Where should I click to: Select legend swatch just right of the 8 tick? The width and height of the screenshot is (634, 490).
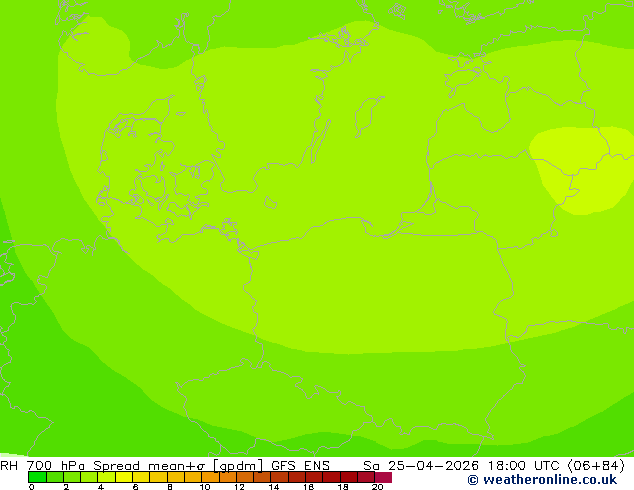(176, 477)
